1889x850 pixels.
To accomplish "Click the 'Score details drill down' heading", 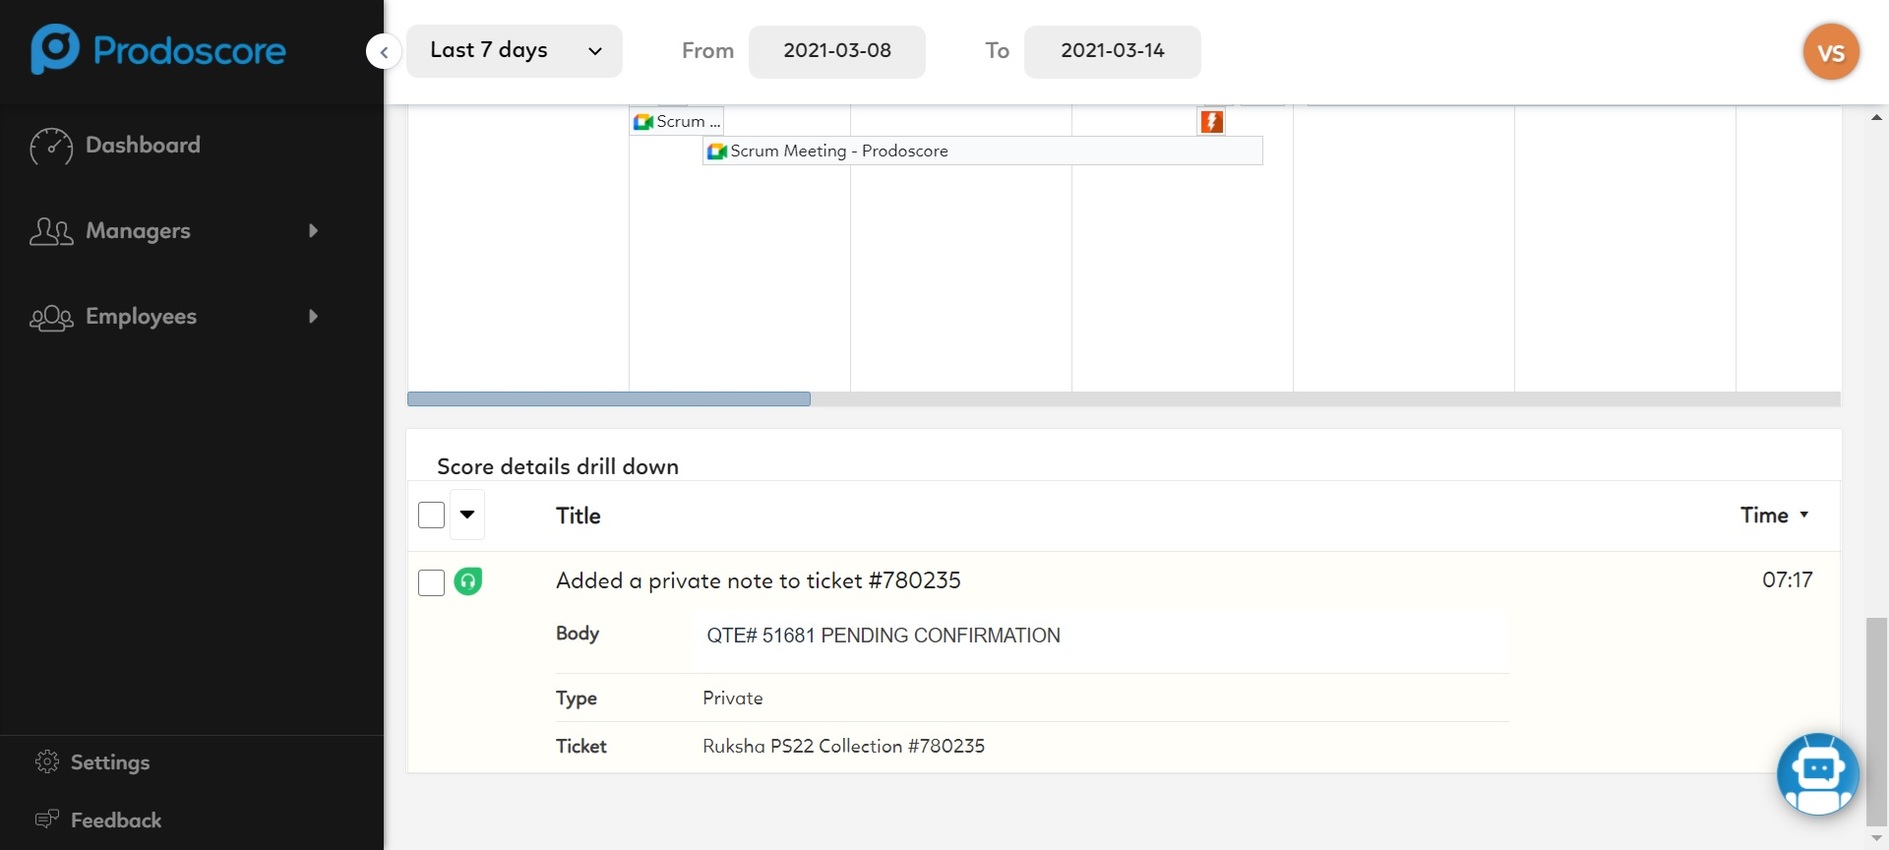I will (x=558, y=466).
